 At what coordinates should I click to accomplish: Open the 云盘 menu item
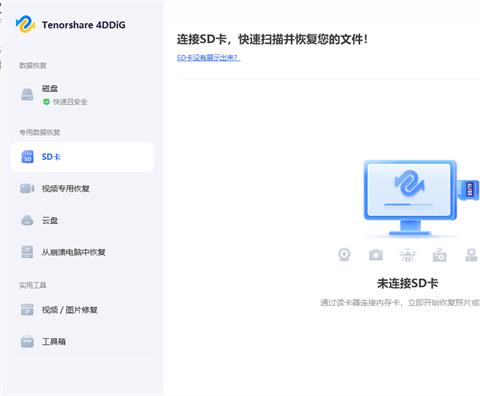(x=82, y=220)
